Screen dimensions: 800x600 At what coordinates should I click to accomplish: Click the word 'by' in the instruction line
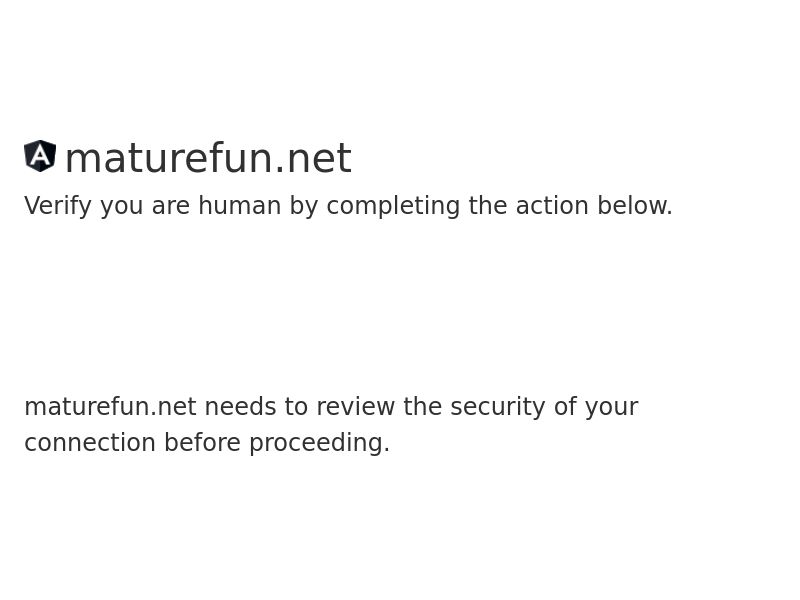(304, 206)
